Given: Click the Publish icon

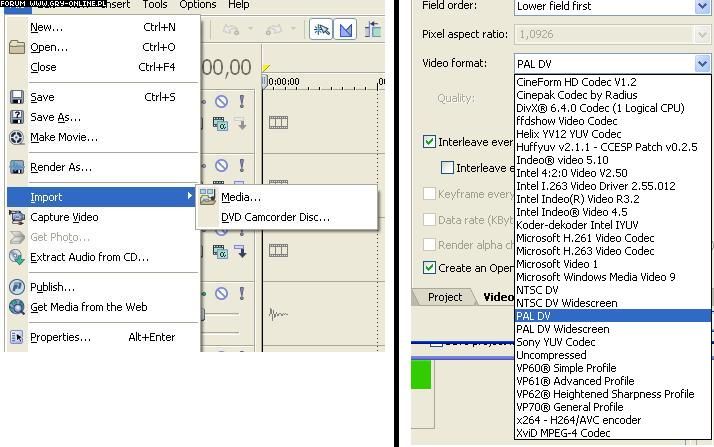Looking at the screenshot, I should (x=17, y=287).
